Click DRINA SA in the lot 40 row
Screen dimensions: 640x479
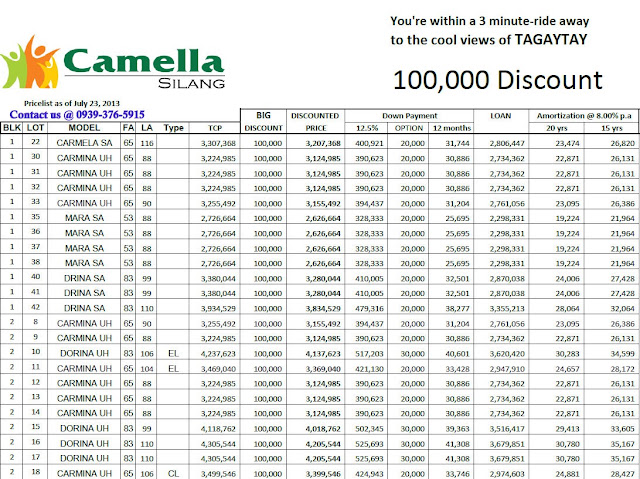(84, 278)
